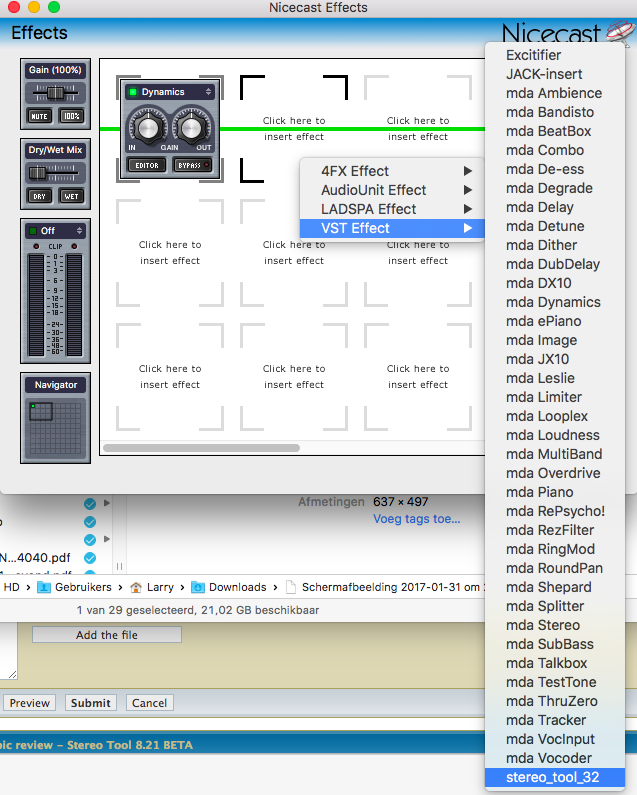
Task: Click the green zoom button of Nicecast Effects
Action: (x=54, y=7)
